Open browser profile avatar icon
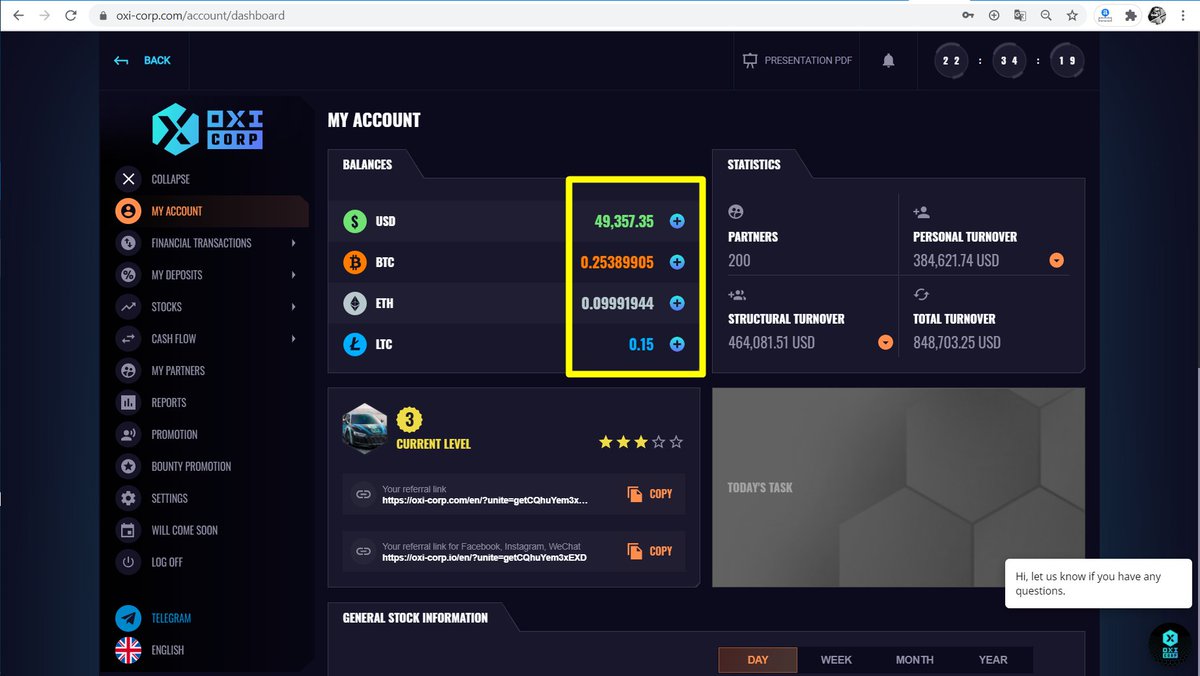1200x676 pixels. tap(1158, 16)
